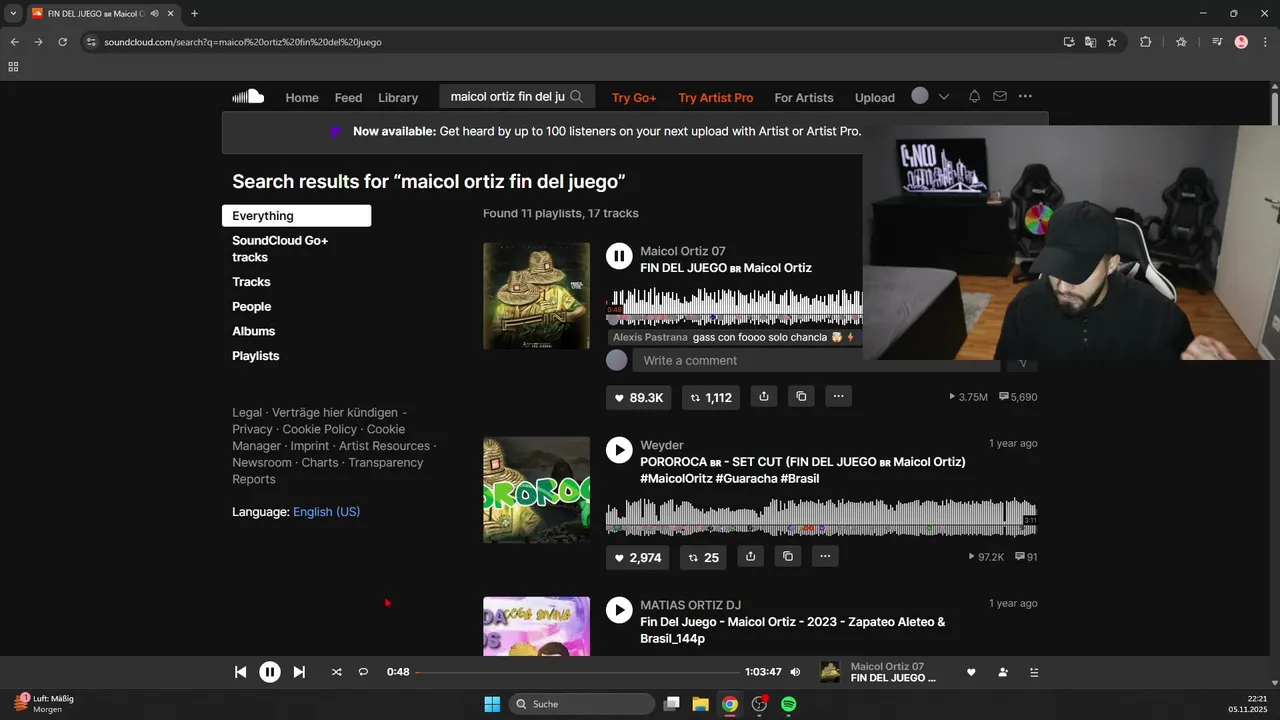This screenshot has width=1280, height=720.
Task: Play the MATIAS ORTIZ DJ track
Action: pos(619,610)
